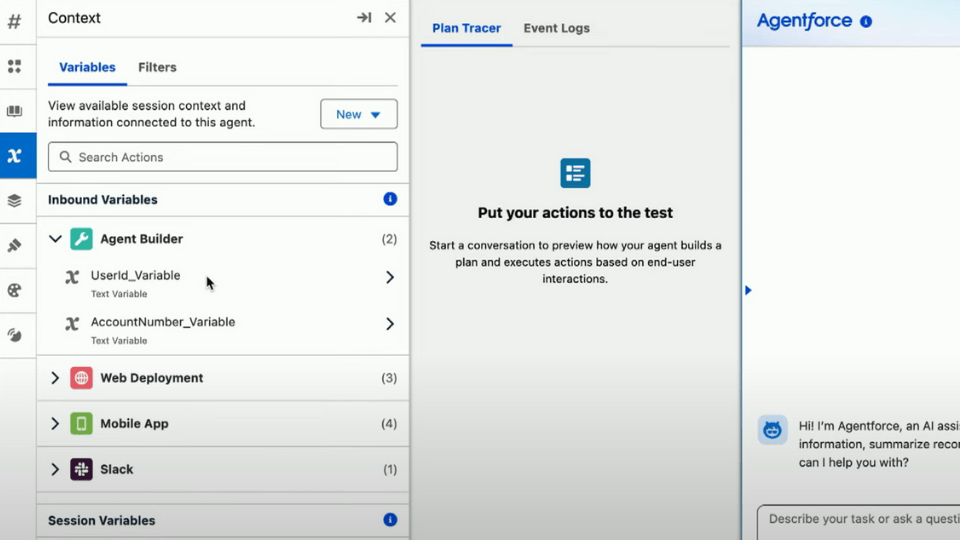Expand the Web Deployment group
The image size is (960, 540).
[55, 378]
